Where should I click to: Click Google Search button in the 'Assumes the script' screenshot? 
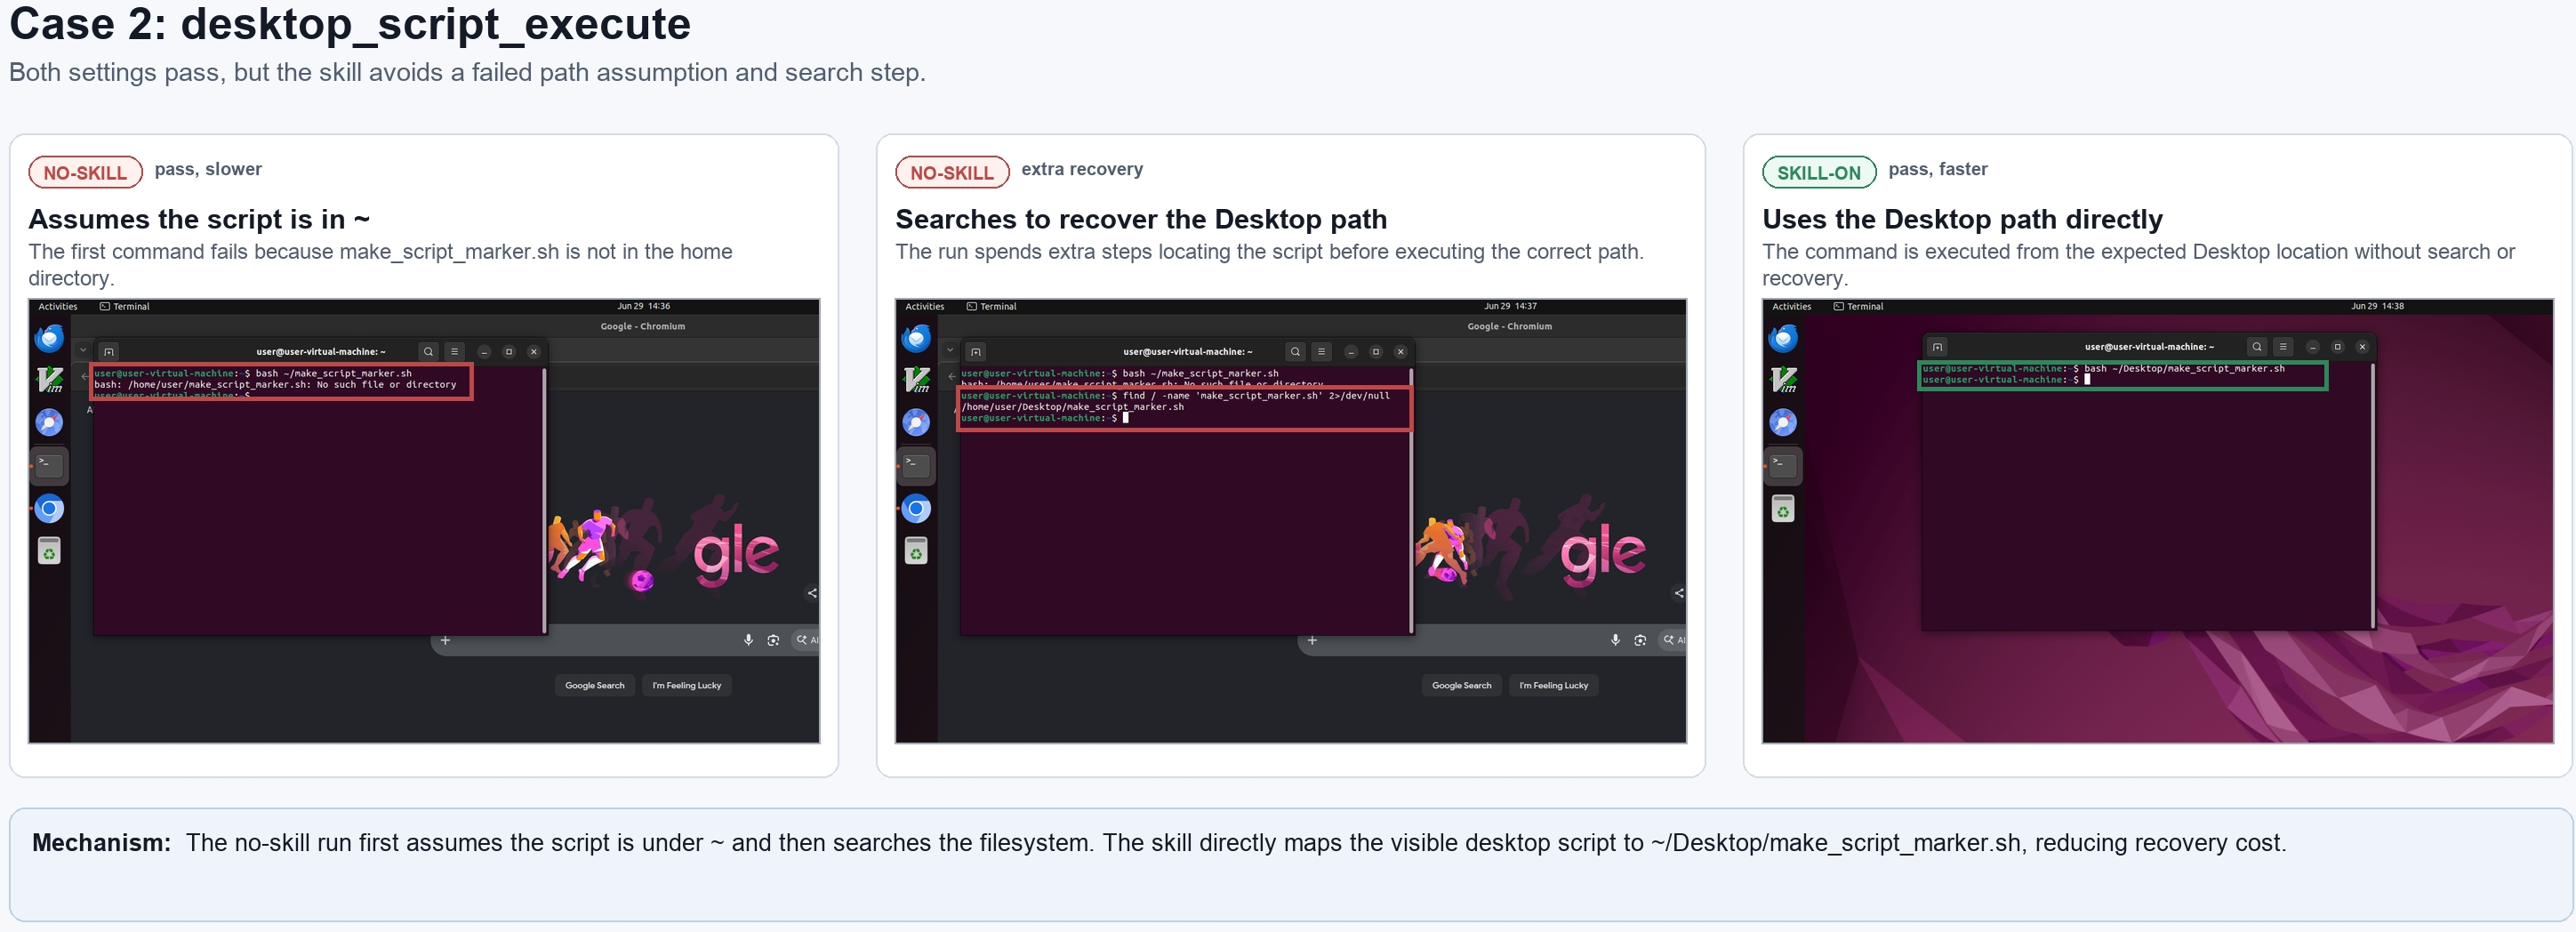tap(595, 685)
